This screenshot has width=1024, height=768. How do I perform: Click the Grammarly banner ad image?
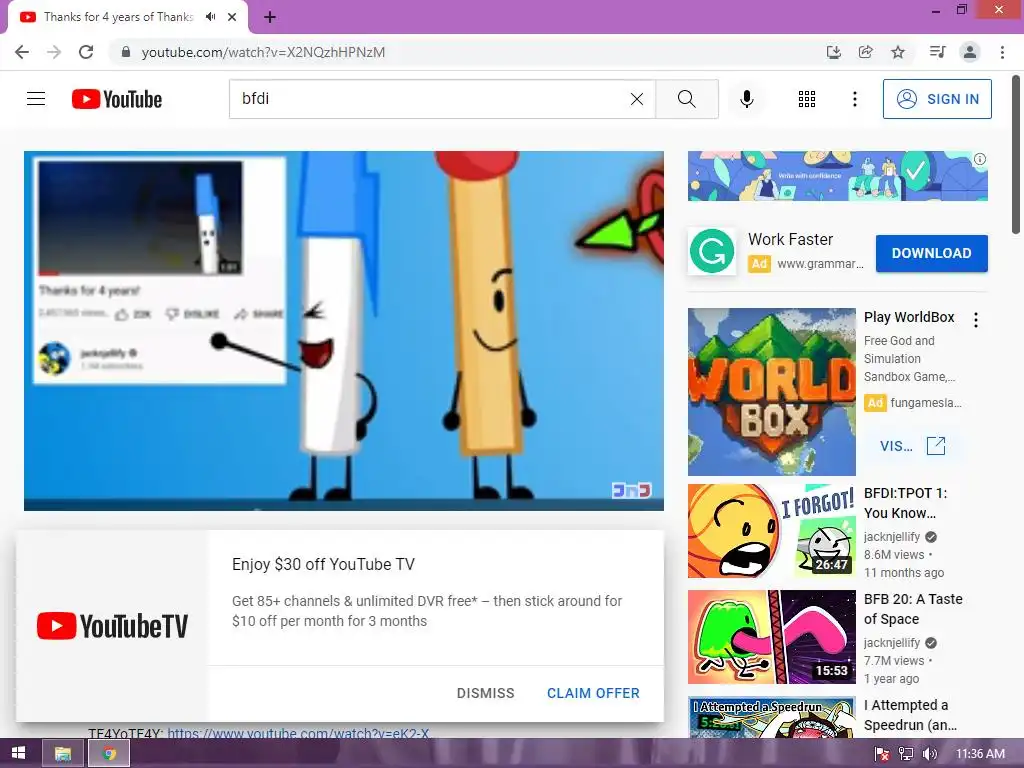click(x=837, y=176)
